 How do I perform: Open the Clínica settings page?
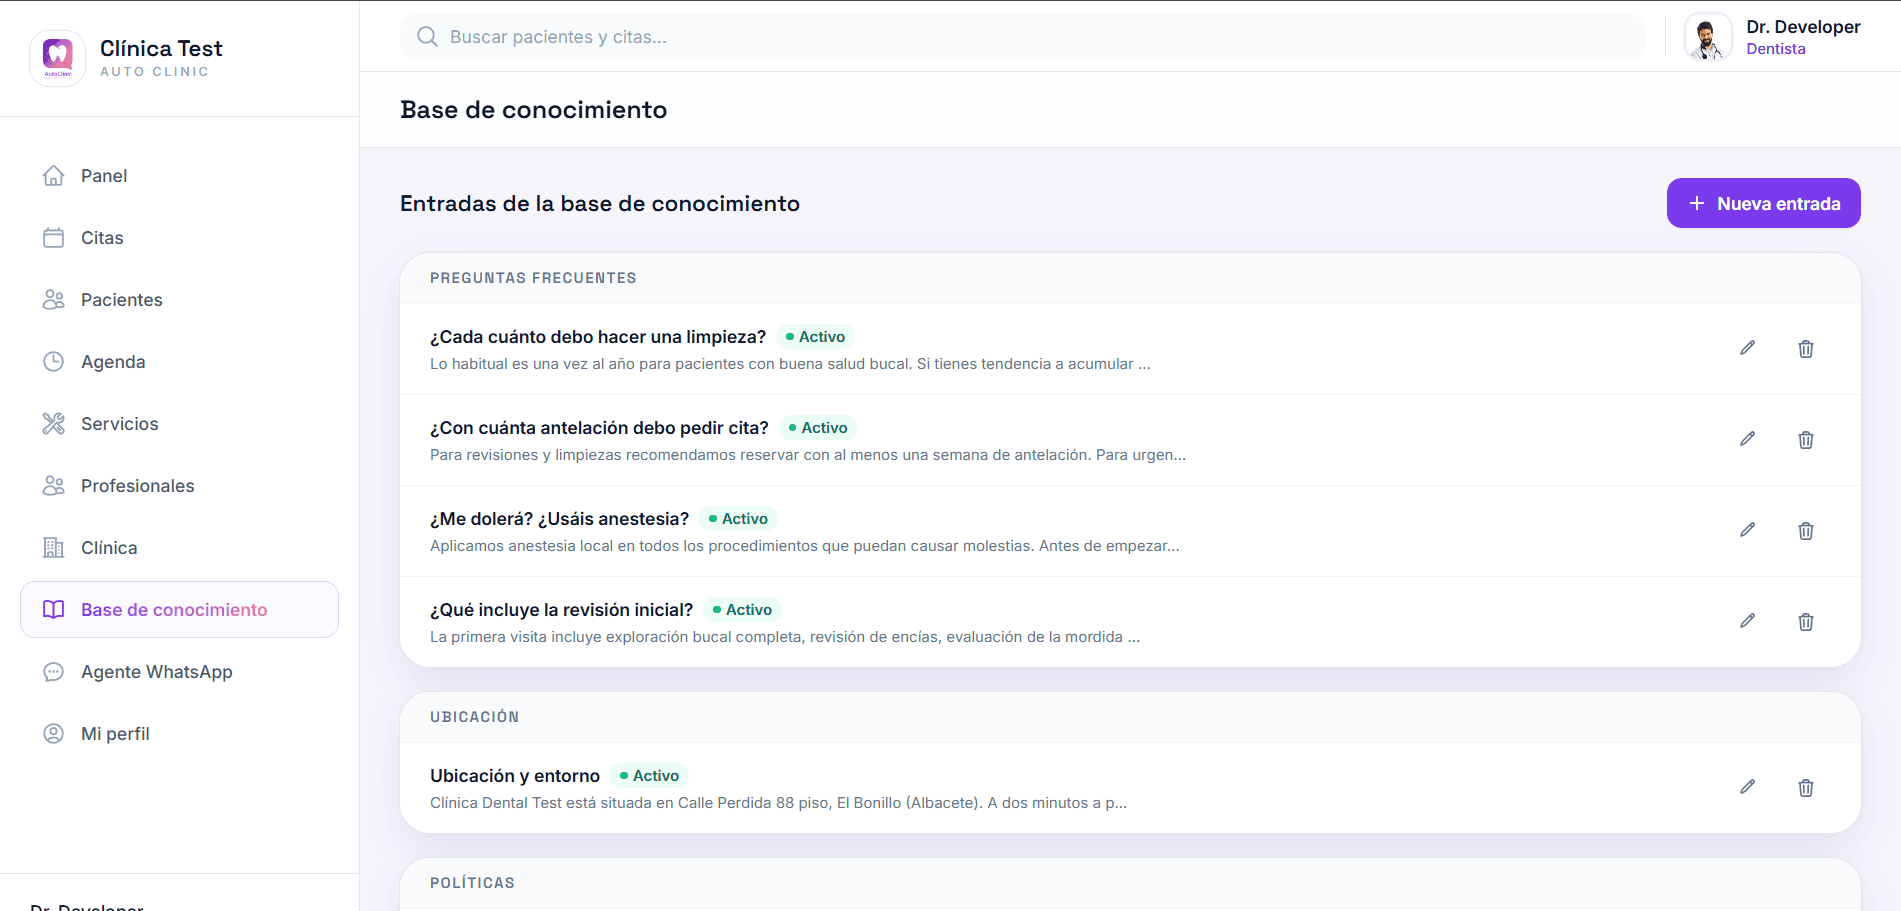[x=180, y=548]
